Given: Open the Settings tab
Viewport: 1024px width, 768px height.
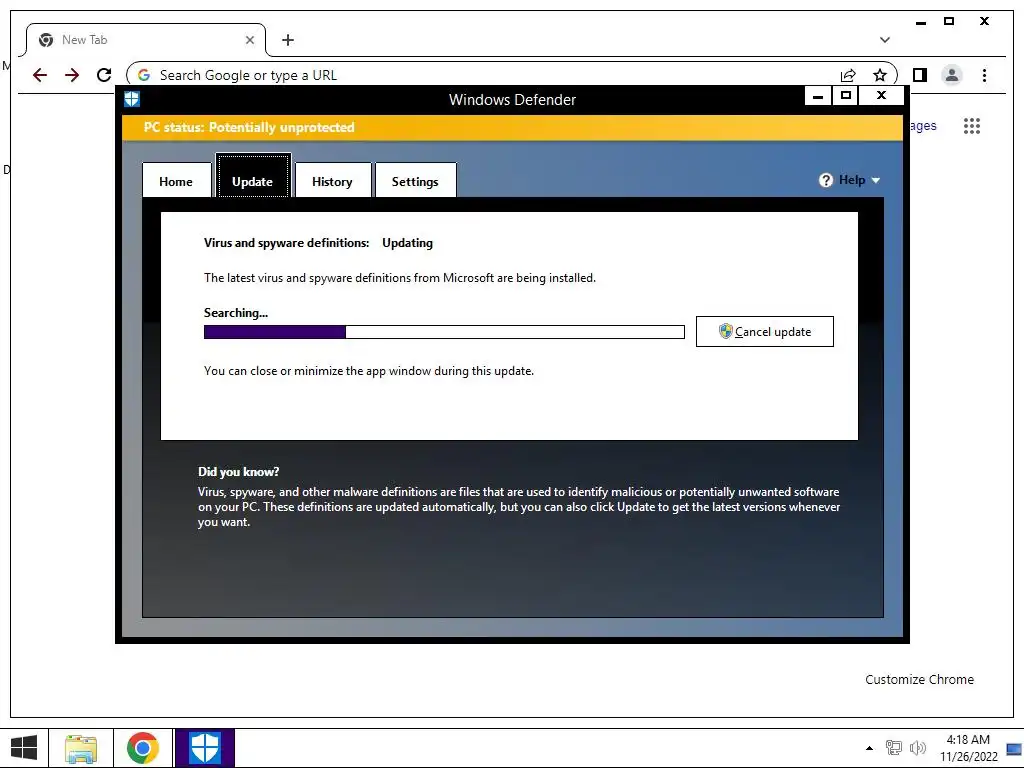Looking at the screenshot, I should (x=415, y=180).
